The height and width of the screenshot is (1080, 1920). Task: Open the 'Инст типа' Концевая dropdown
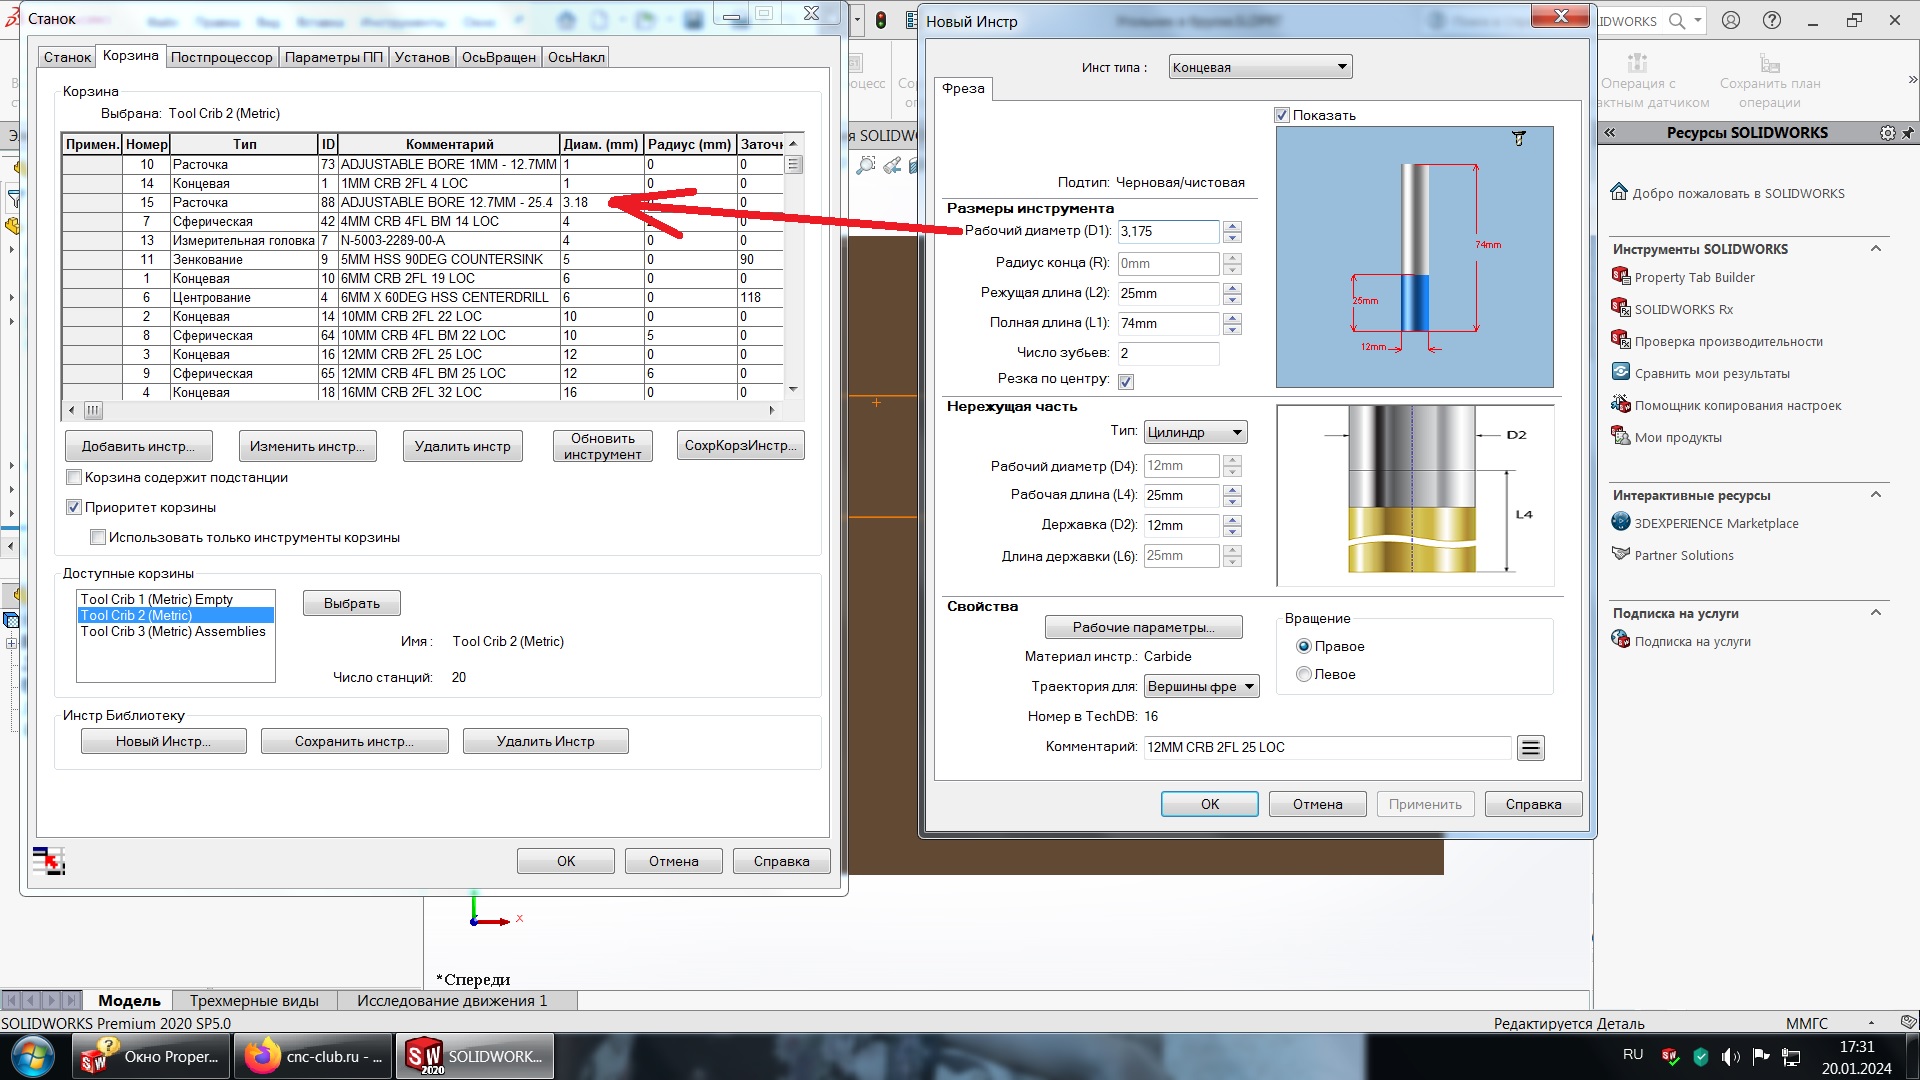(x=1260, y=67)
